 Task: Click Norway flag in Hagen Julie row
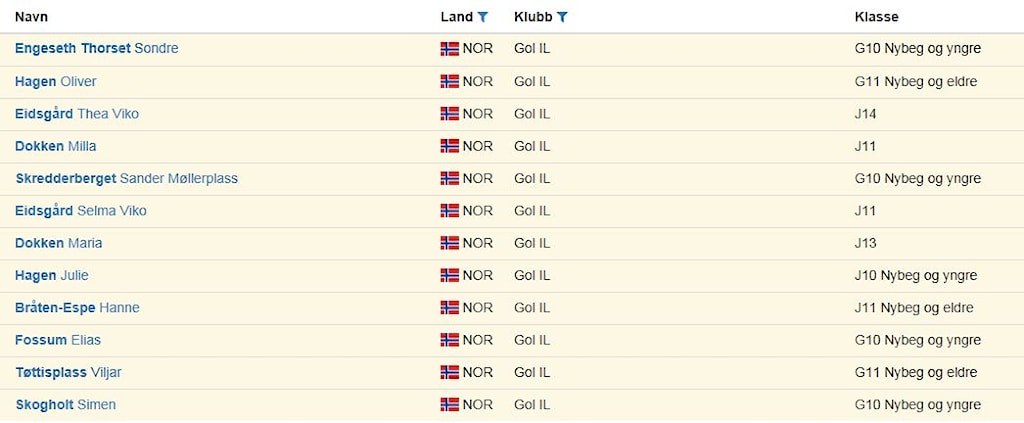[450, 275]
